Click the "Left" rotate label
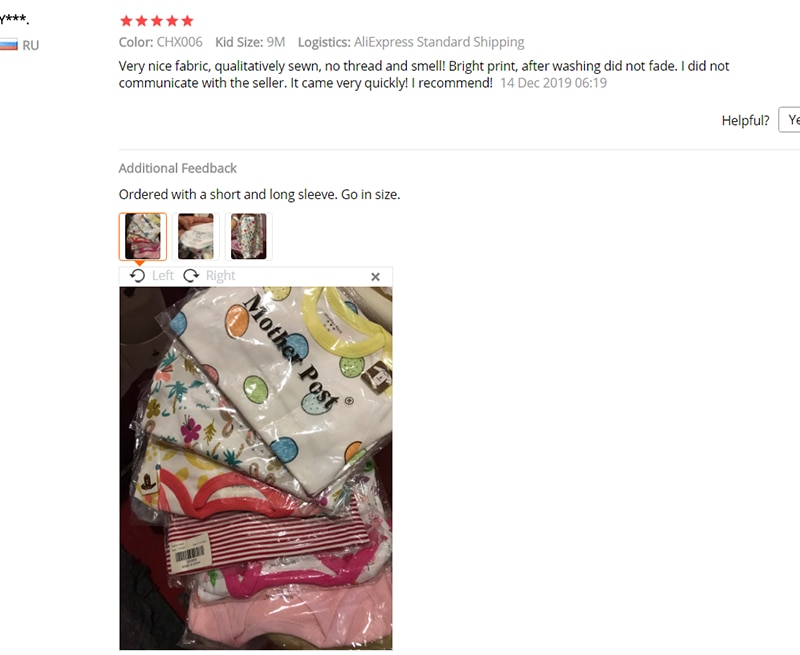 (x=163, y=276)
